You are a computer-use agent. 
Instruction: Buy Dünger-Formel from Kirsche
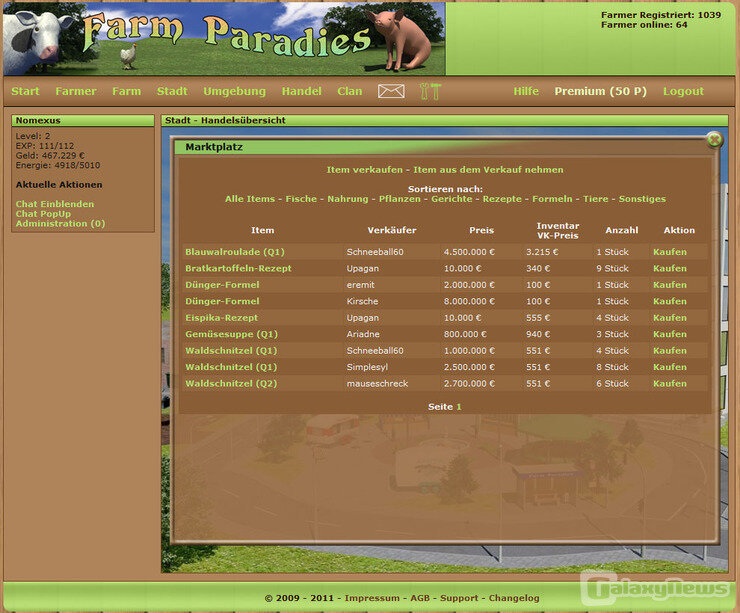[670, 302]
